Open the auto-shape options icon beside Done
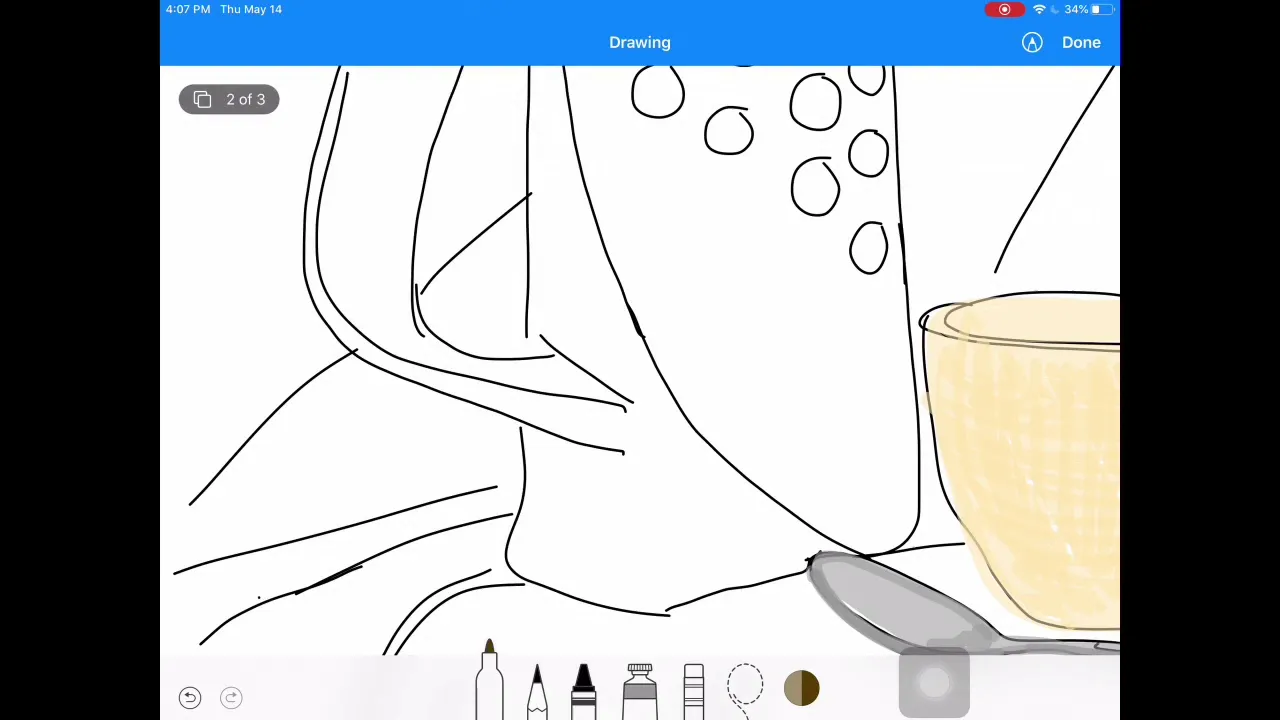Screen dimensions: 1280x720 pos(1032,43)
